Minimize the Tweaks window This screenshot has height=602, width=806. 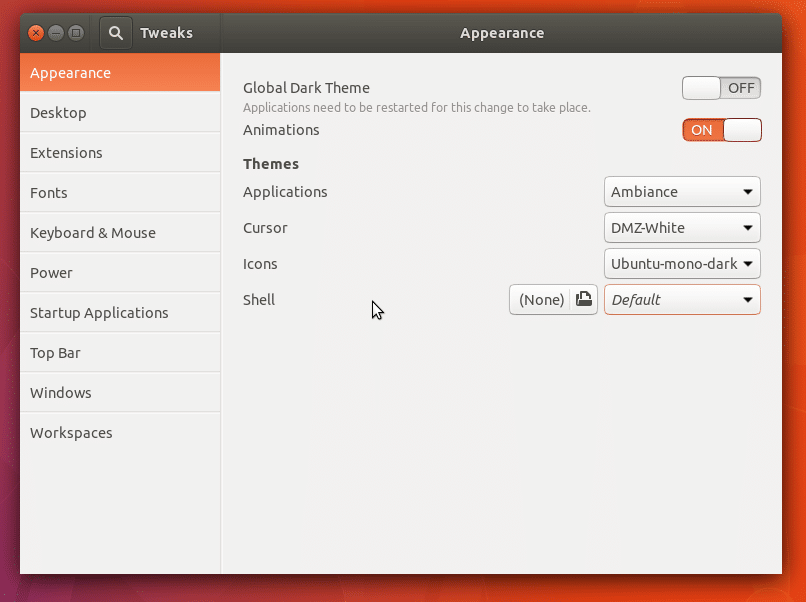tap(56, 33)
